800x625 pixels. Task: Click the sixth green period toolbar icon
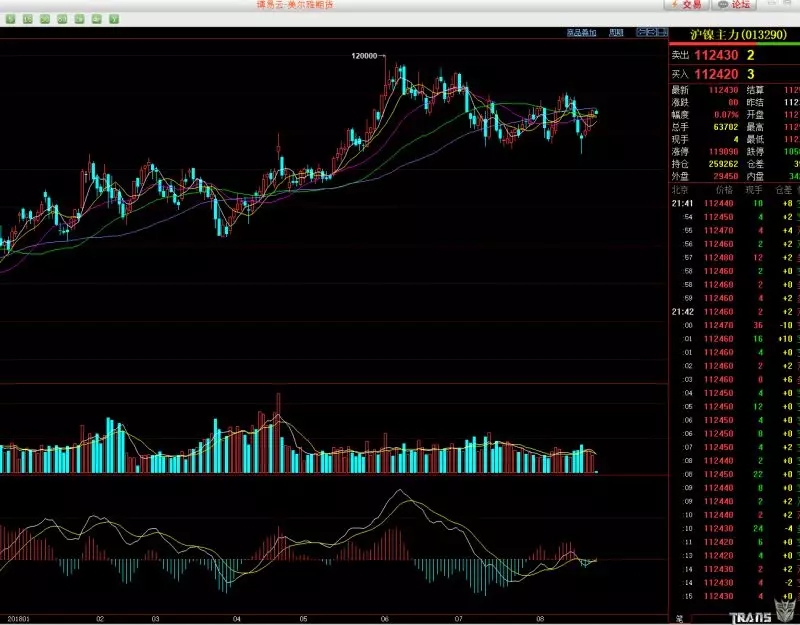[97, 19]
